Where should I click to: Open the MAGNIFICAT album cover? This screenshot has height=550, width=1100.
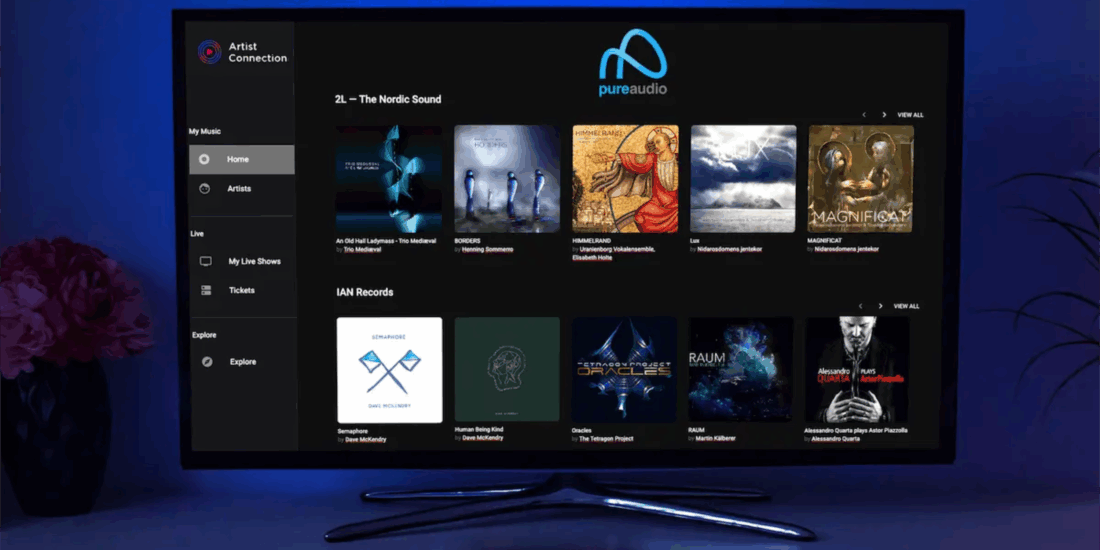(x=861, y=179)
